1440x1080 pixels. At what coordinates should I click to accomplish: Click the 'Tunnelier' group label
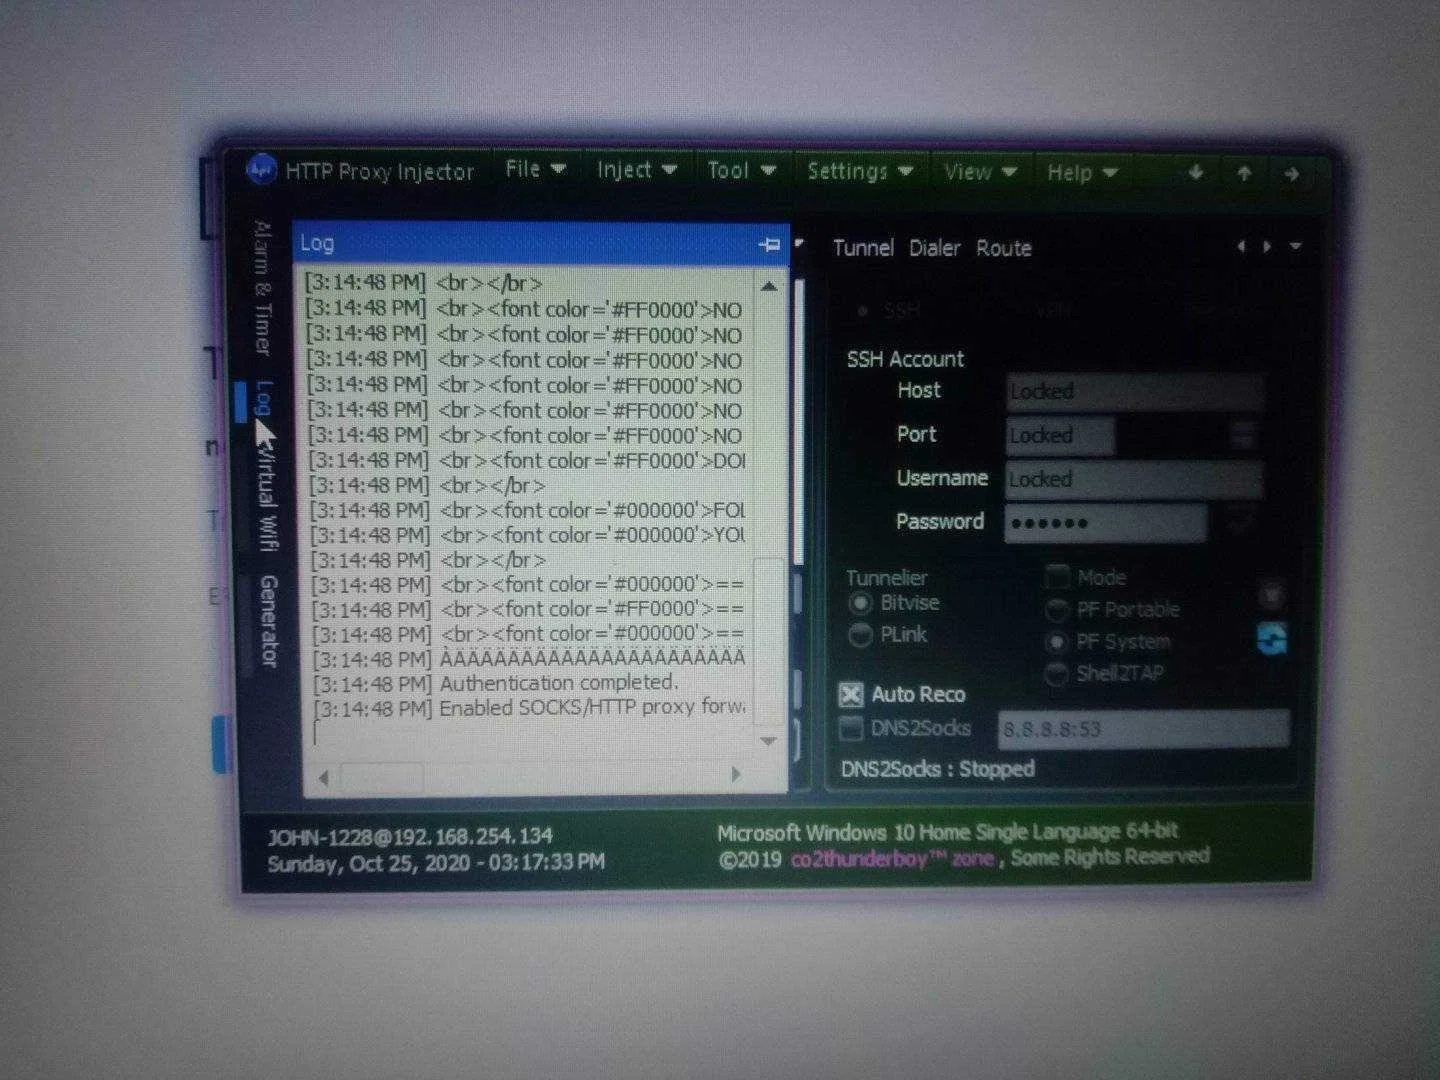pyautogui.click(x=886, y=578)
